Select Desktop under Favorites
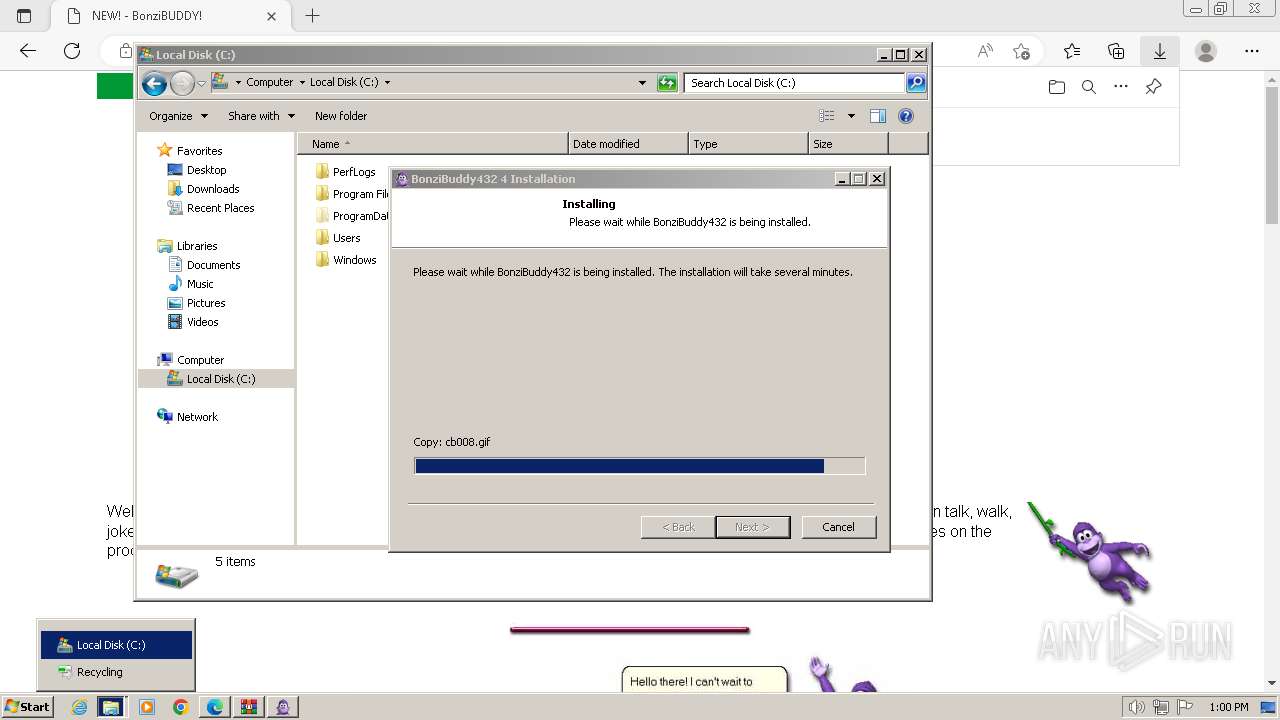Screen dimensions: 1280x720 click(206, 170)
